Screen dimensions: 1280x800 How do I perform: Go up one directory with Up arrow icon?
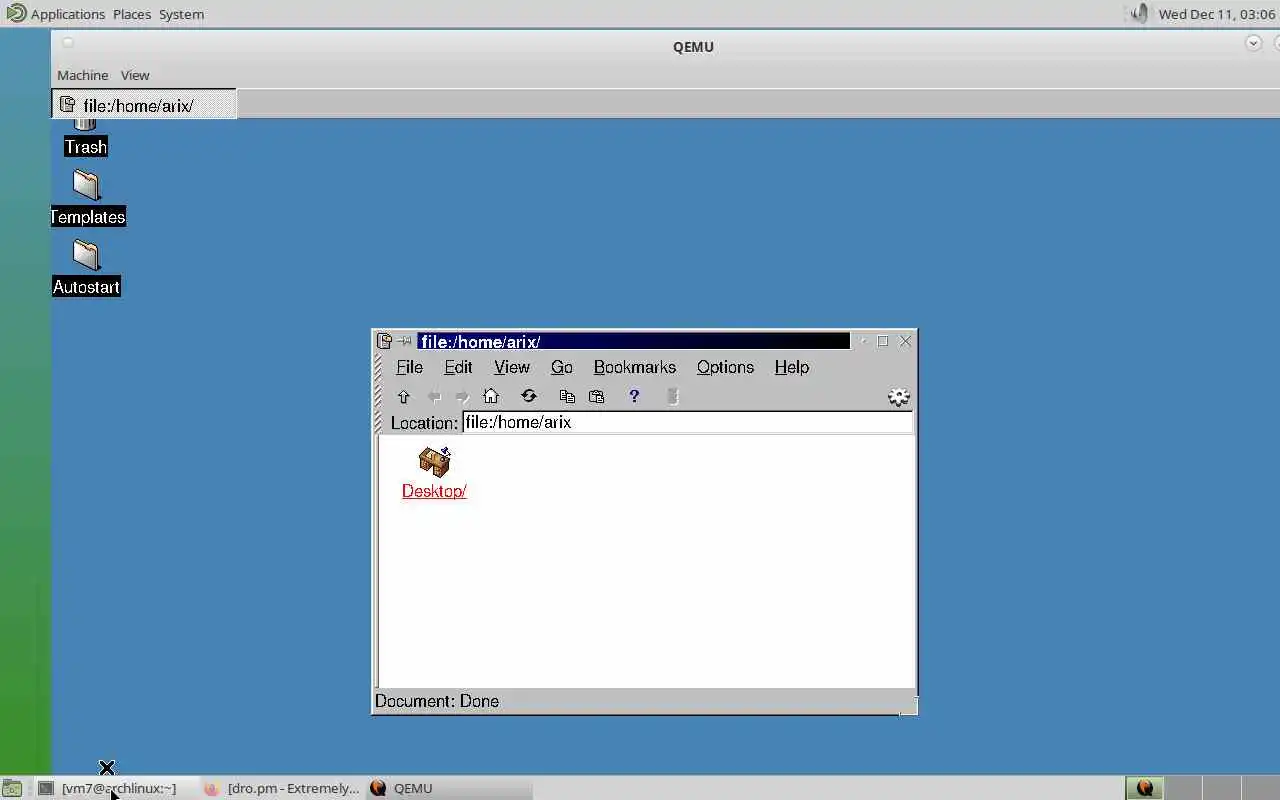pyautogui.click(x=404, y=397)
